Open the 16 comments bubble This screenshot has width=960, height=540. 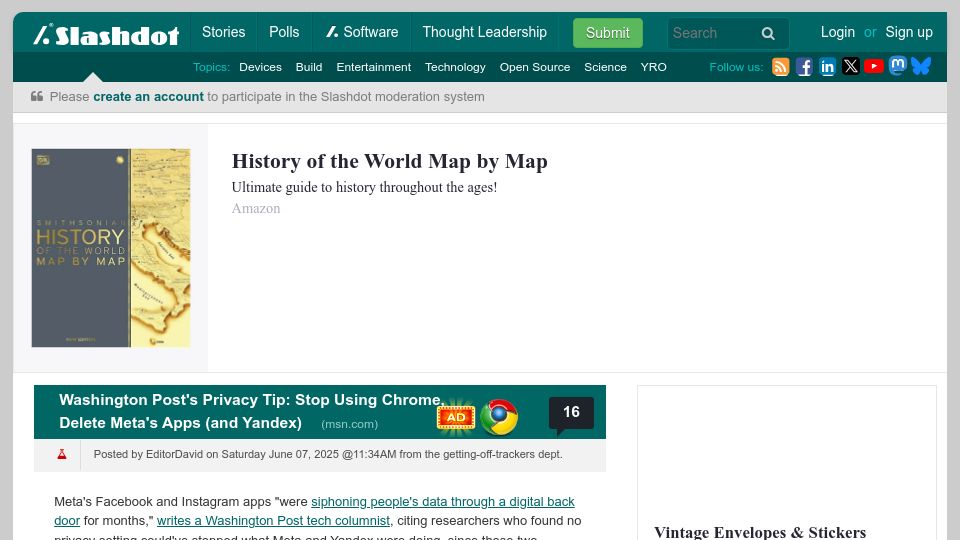pos(571,413)
